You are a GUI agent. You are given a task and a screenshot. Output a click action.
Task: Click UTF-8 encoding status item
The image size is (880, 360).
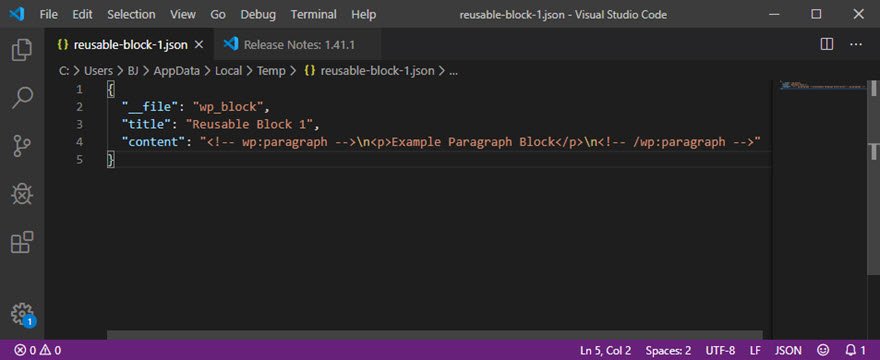720,350
